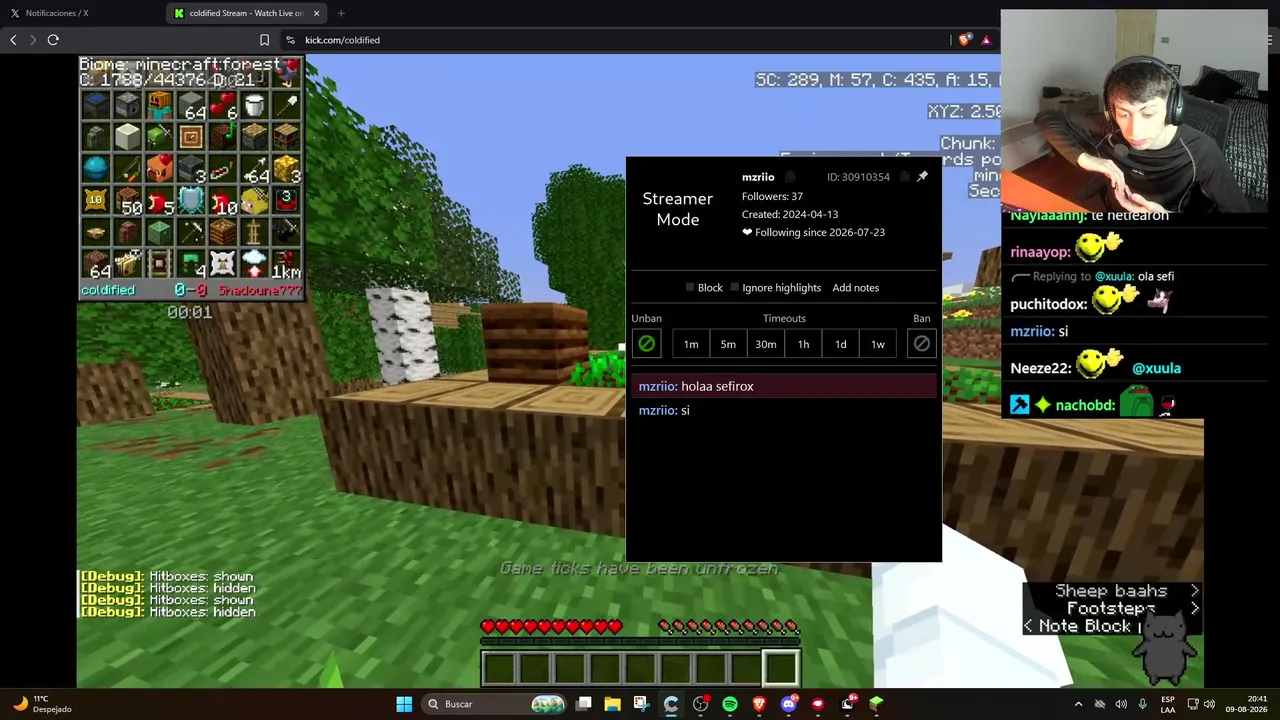
Task: Click the "Followers: 37" text
Action: click(x=772, y=196)
